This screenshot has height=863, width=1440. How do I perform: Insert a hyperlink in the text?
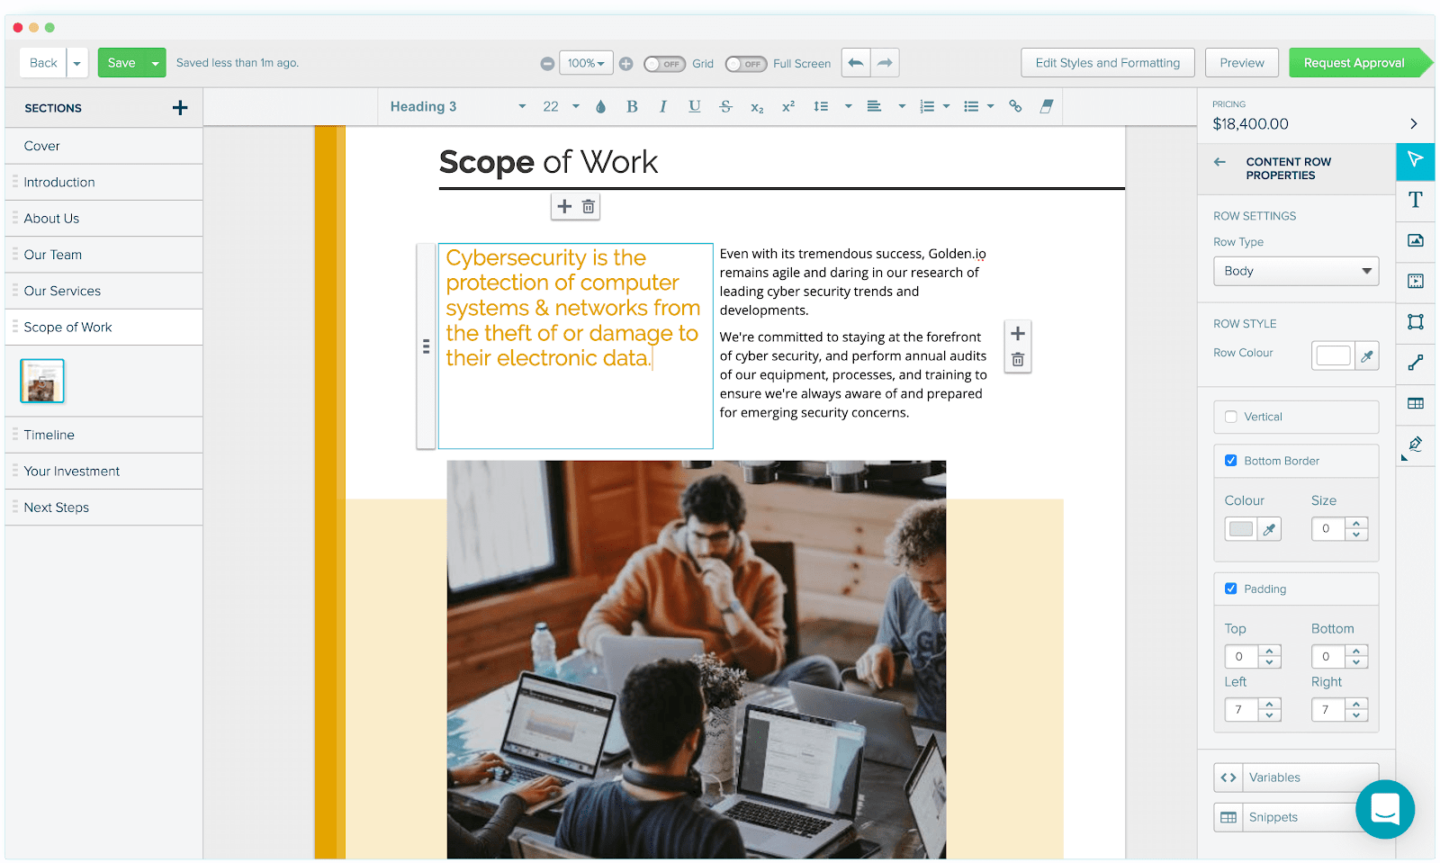(x=1015, y=106)
